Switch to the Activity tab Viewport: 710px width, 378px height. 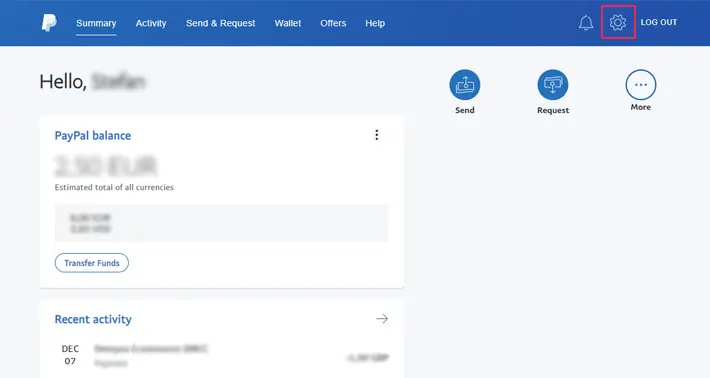pyautogui.click(x=151, y=23)
